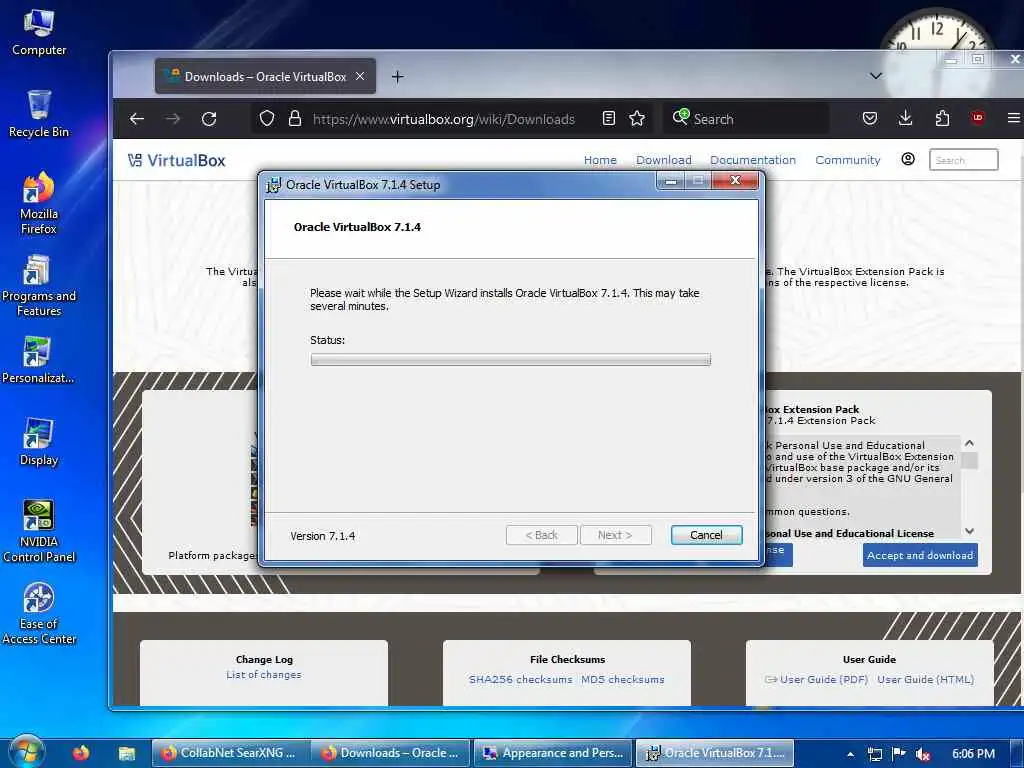Cancel the VirtualBox 7.1.4 installation

706,535
